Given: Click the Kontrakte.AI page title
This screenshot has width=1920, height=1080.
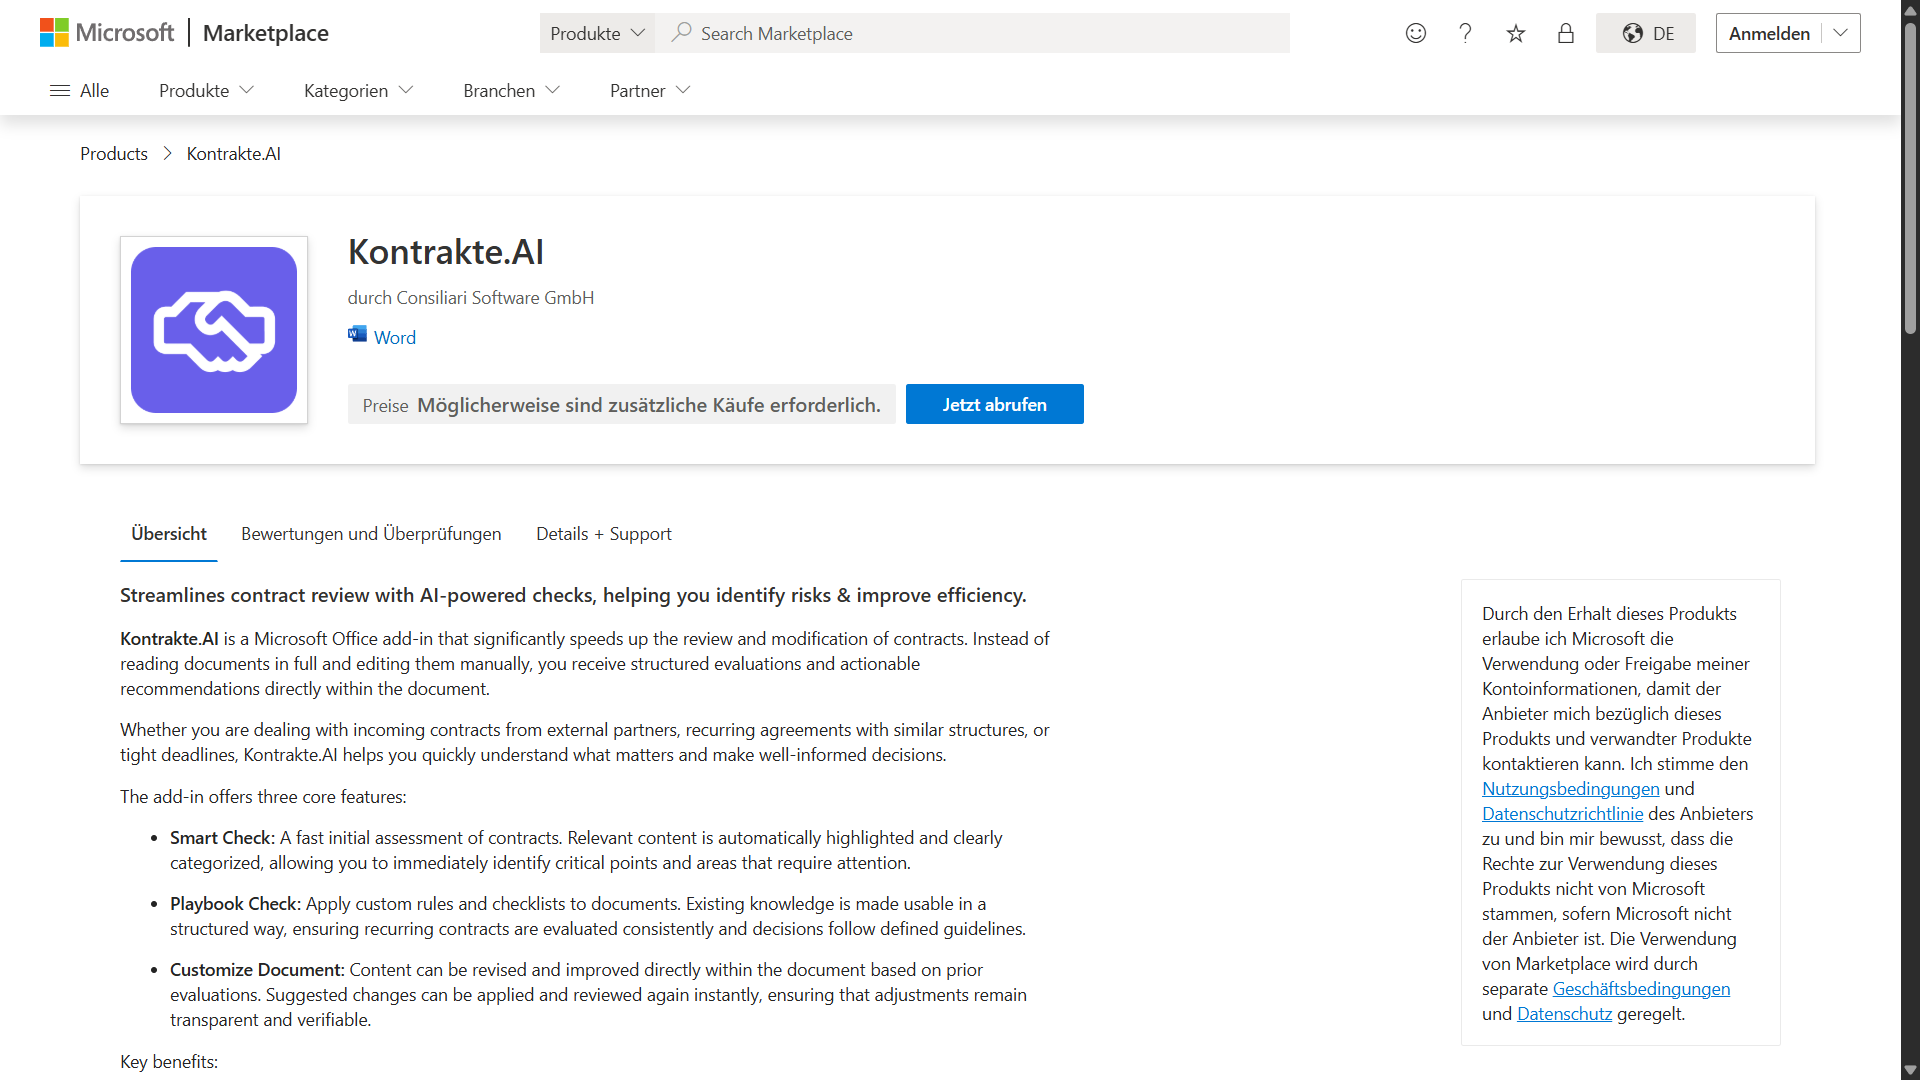Looking at the screenshot, I should (446, 252).
